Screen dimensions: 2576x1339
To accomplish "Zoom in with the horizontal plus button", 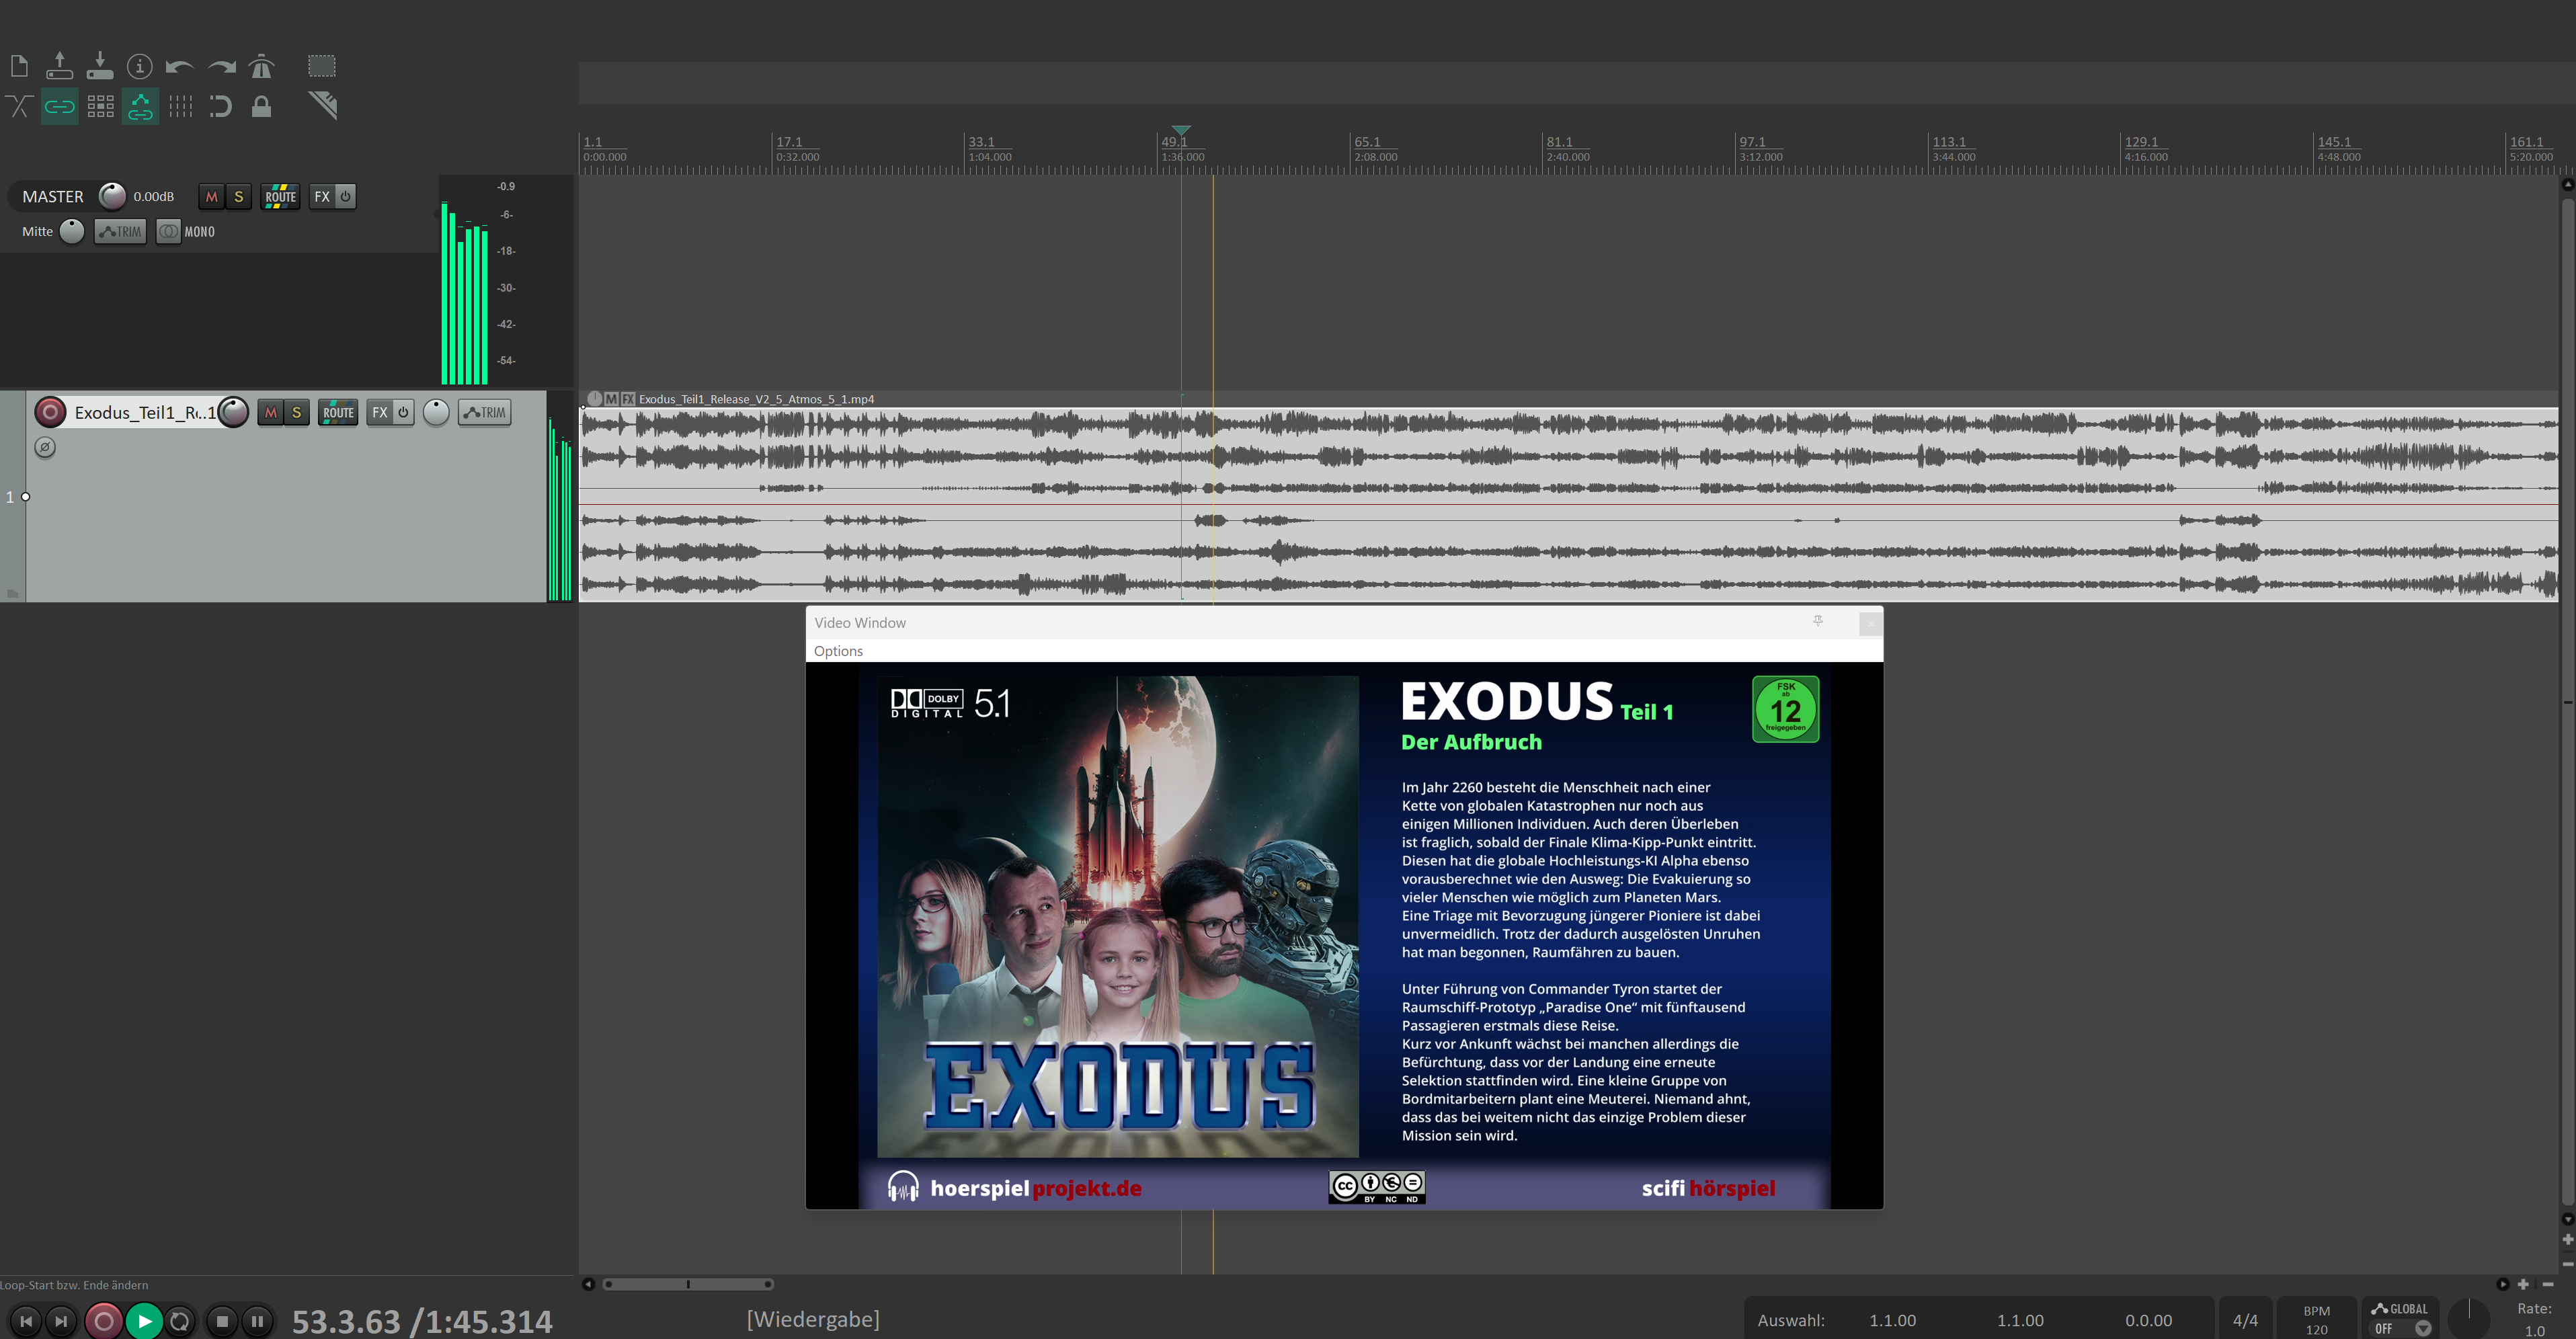I will point(2523,1284).
